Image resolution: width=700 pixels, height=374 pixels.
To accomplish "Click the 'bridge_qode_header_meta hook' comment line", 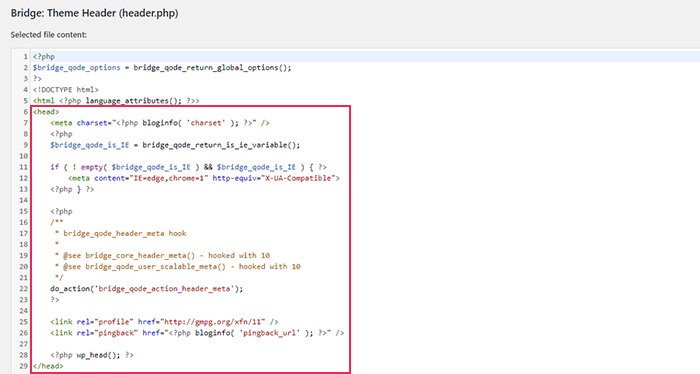I will [121, 233].
